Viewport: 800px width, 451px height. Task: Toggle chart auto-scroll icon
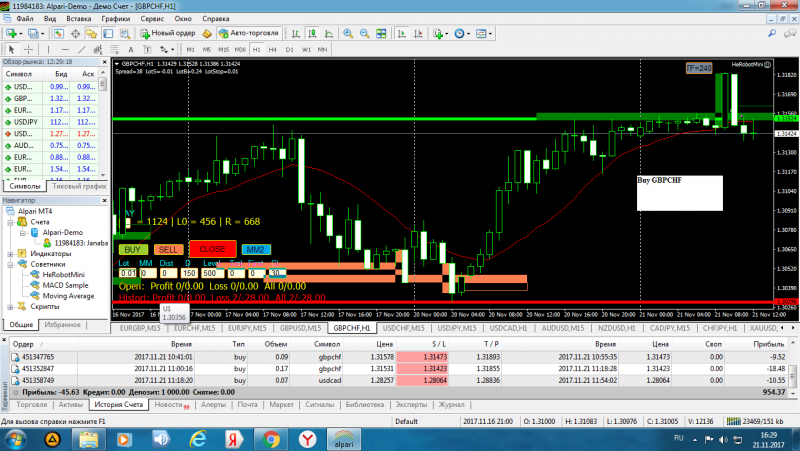[402, 34]
